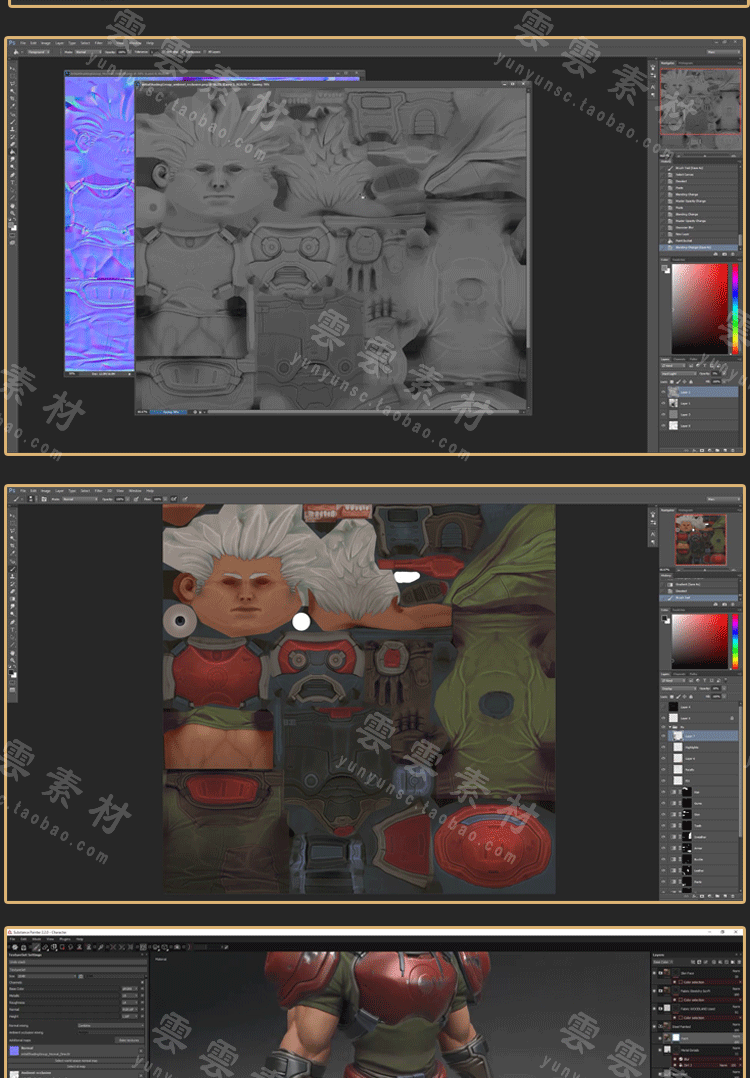Click Photoshop logo in middle window menu bar
750x1078 pixels.
tap(12, 491)
